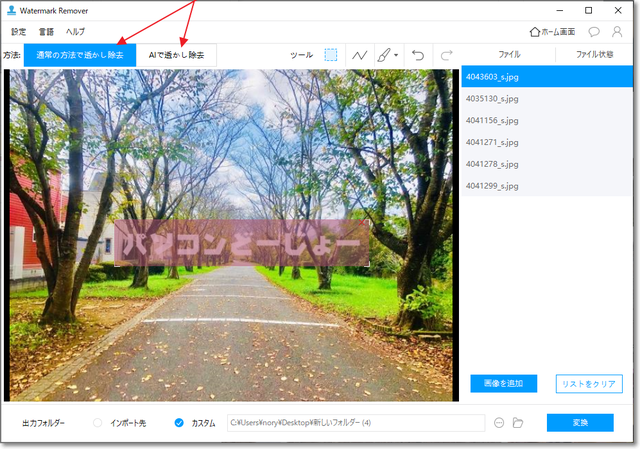Open the 設定 menu
Viewport: 640px width, 449px height.
[x=19, y=32]
